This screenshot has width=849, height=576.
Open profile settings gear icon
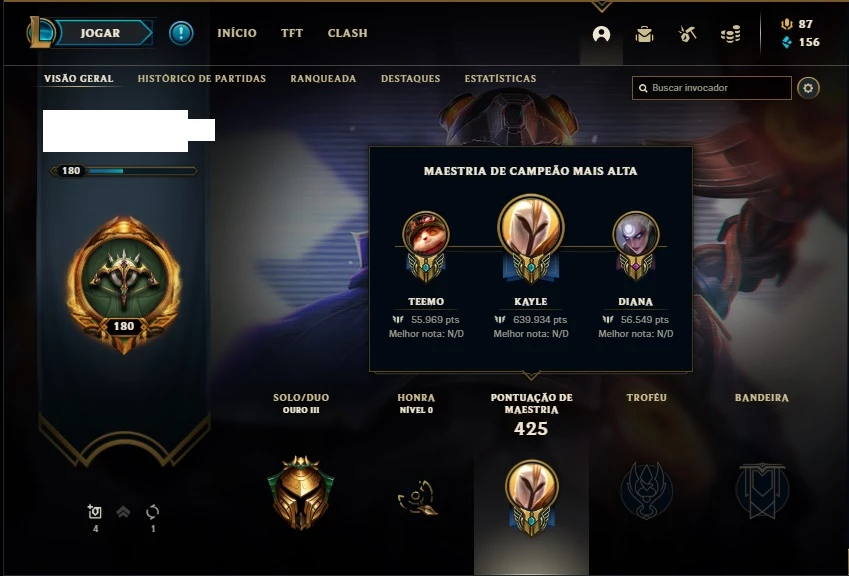pyautogui.click(x=808, y=88)
